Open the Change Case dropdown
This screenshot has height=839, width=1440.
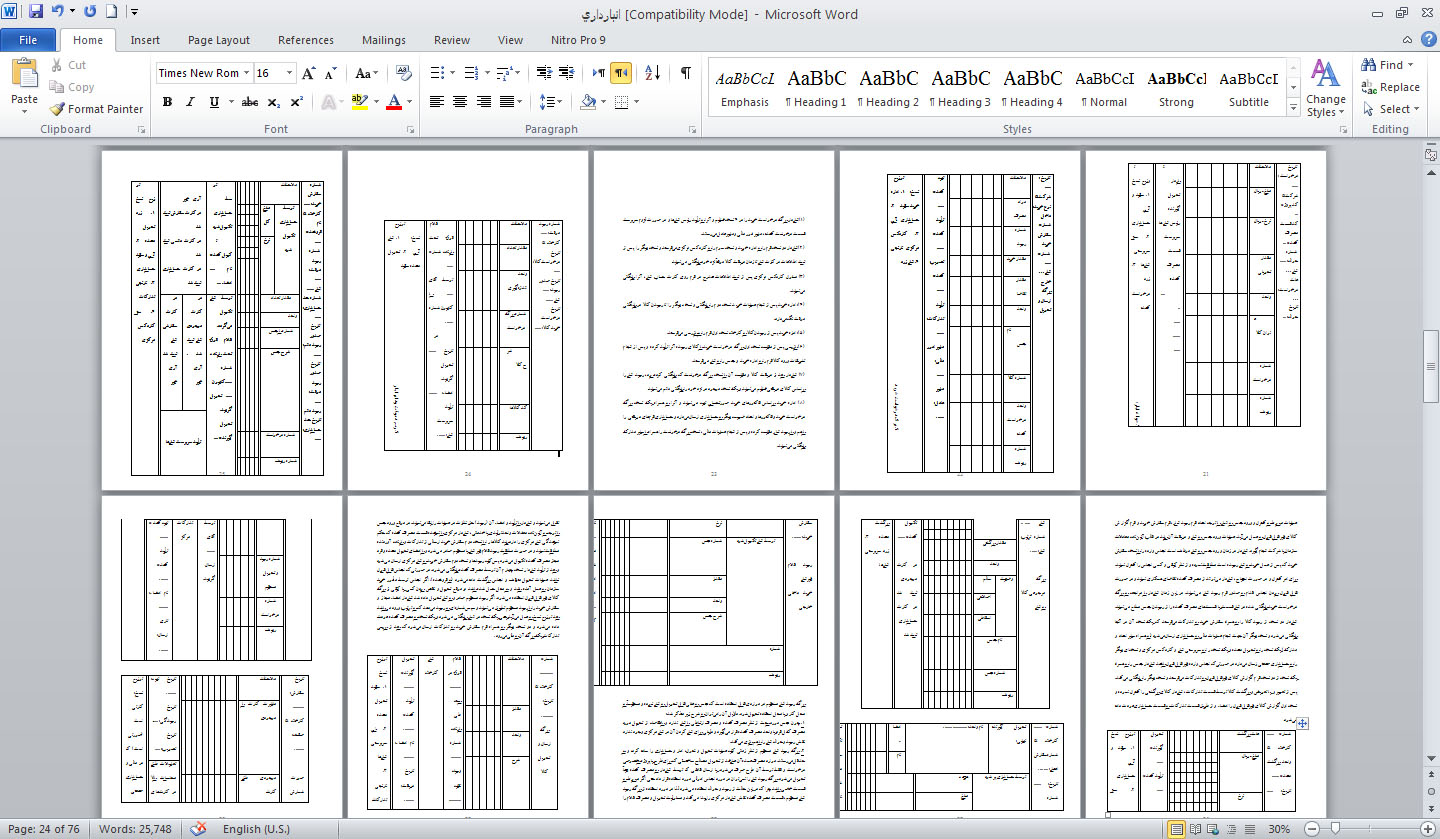tap(366, 73)
